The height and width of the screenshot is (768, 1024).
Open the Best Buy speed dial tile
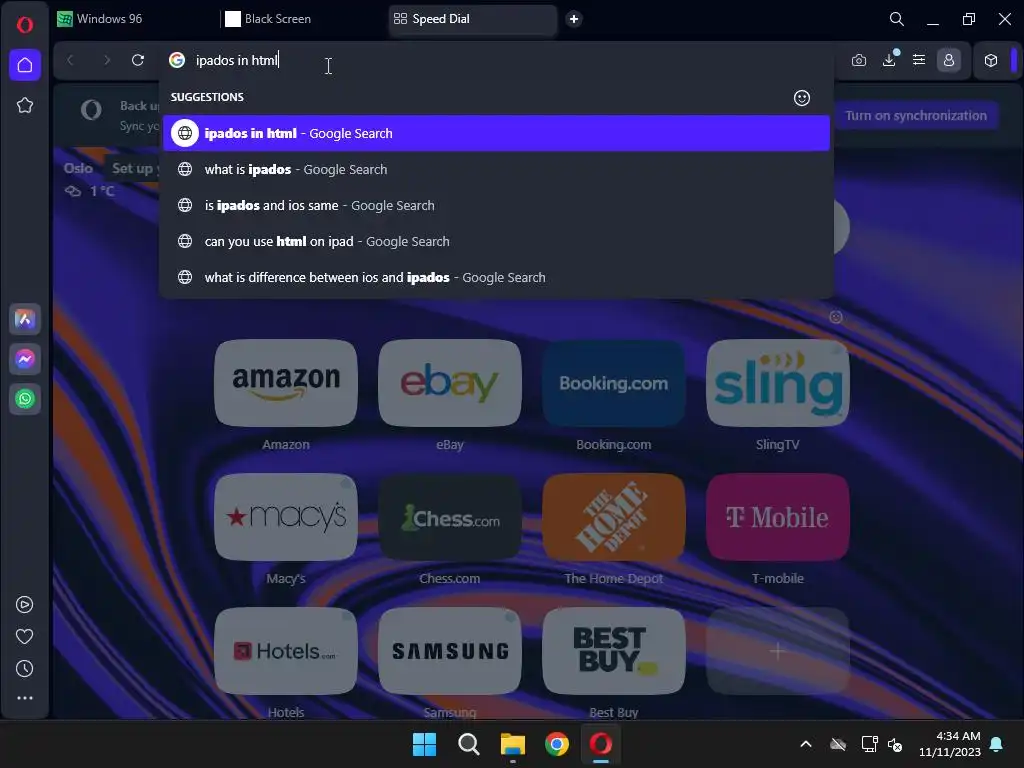click(x=614, y=650)
